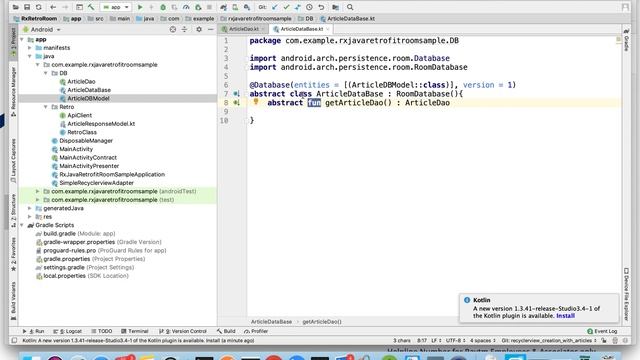Open the Version Control tool window tab

coord(182,331)
